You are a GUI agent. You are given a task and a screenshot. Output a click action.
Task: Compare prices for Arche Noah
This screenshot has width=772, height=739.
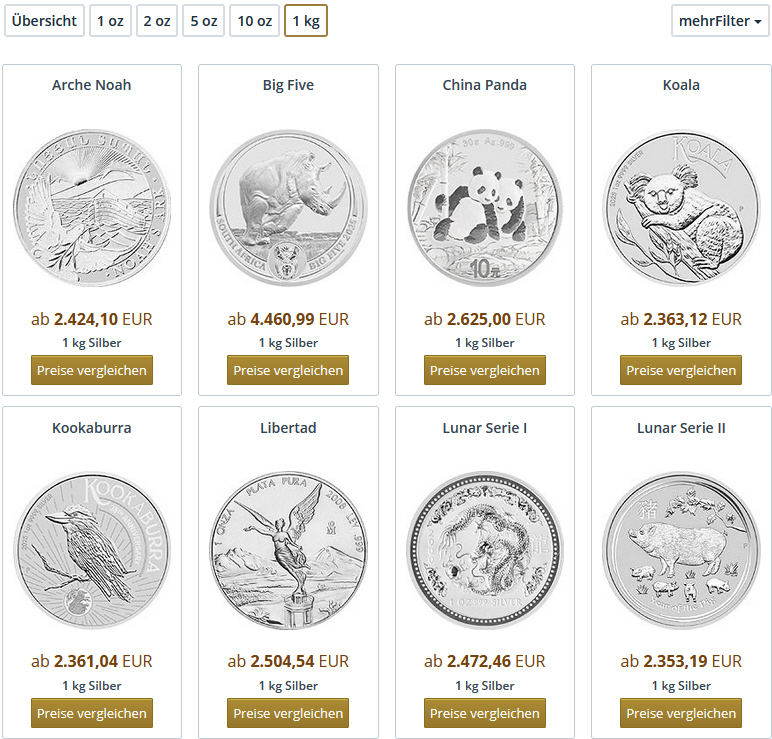point(92,370)
